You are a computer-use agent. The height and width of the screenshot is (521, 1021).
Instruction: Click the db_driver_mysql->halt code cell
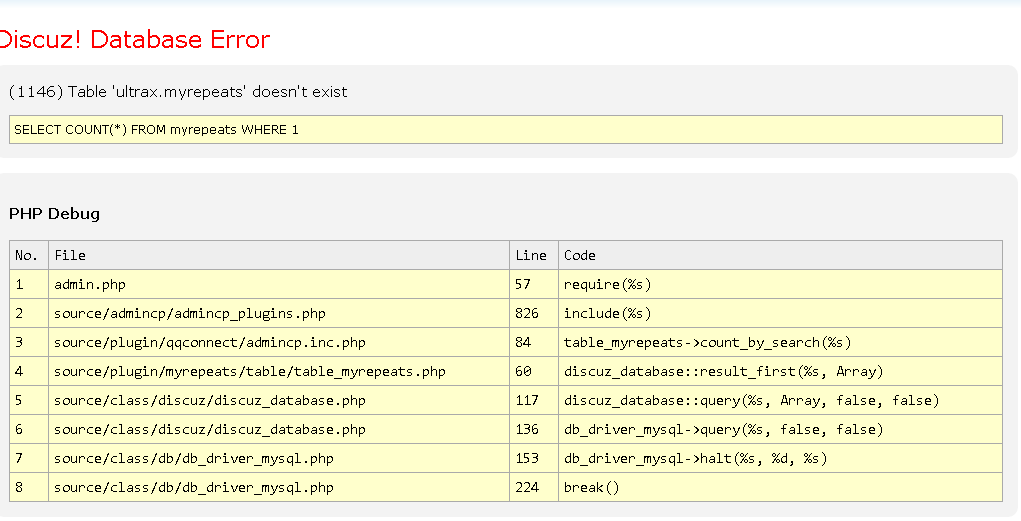[x=696, y=459]
